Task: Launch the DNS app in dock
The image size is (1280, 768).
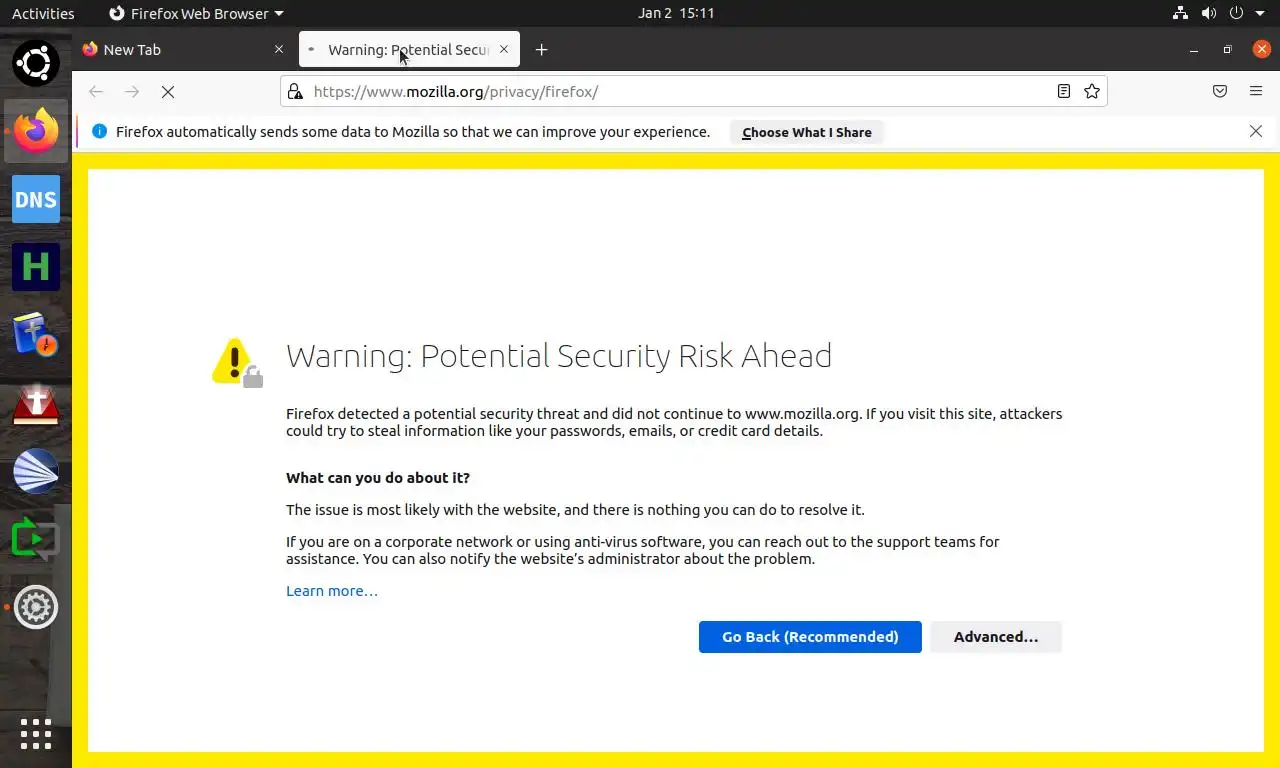Action: 36,199
